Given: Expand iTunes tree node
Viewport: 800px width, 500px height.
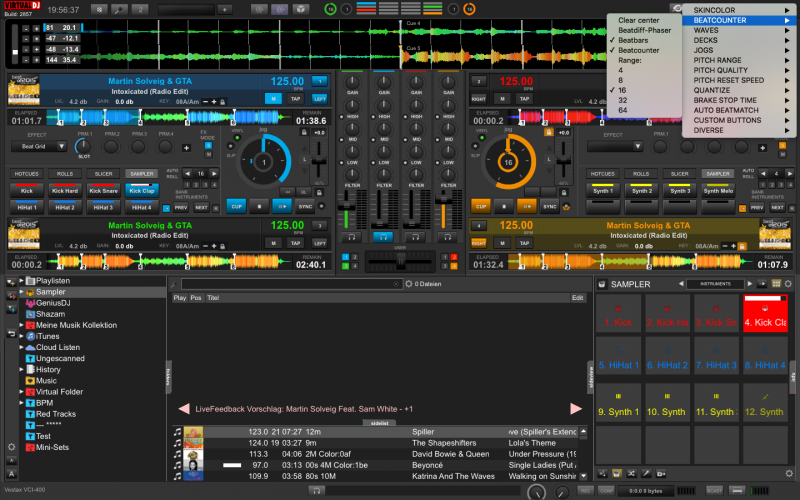Looking at the screenshot, I should click(x=21, y=336).
